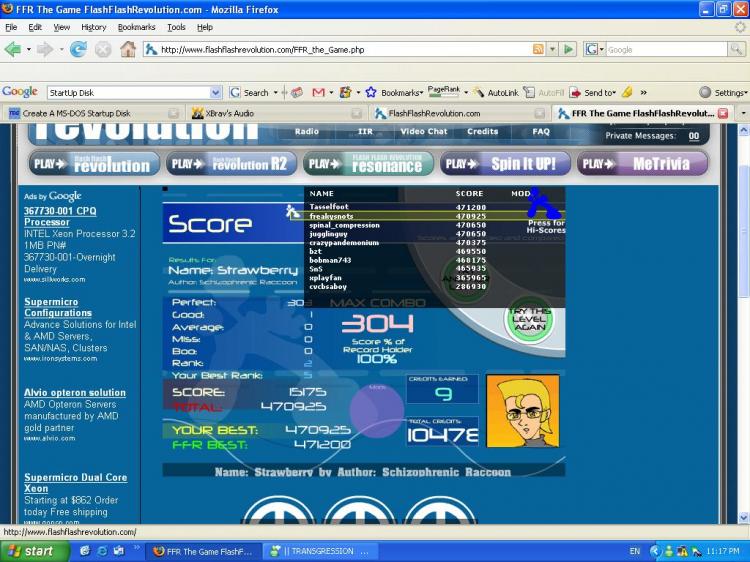Viewport: 750px width, 562px height.
Task: Click the player avatar picture
Action: click(523, 411)
